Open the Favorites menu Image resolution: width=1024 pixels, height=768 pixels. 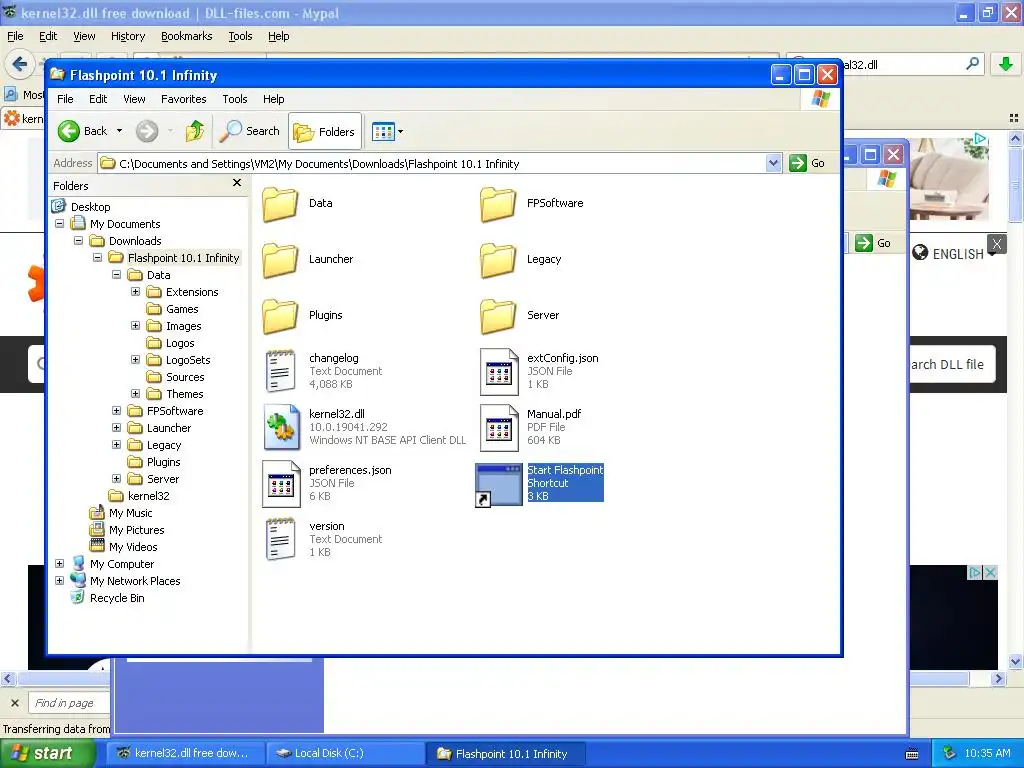click(x=184, y=99)
